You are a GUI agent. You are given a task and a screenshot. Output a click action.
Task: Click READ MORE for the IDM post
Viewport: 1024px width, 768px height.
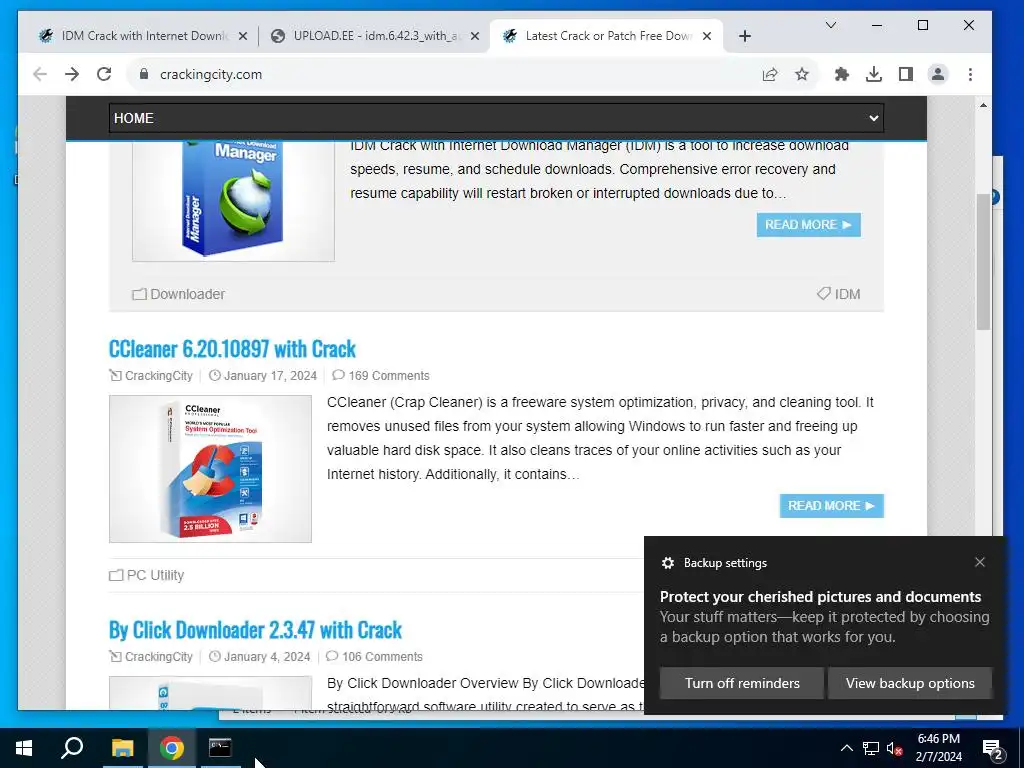[808, 225]
